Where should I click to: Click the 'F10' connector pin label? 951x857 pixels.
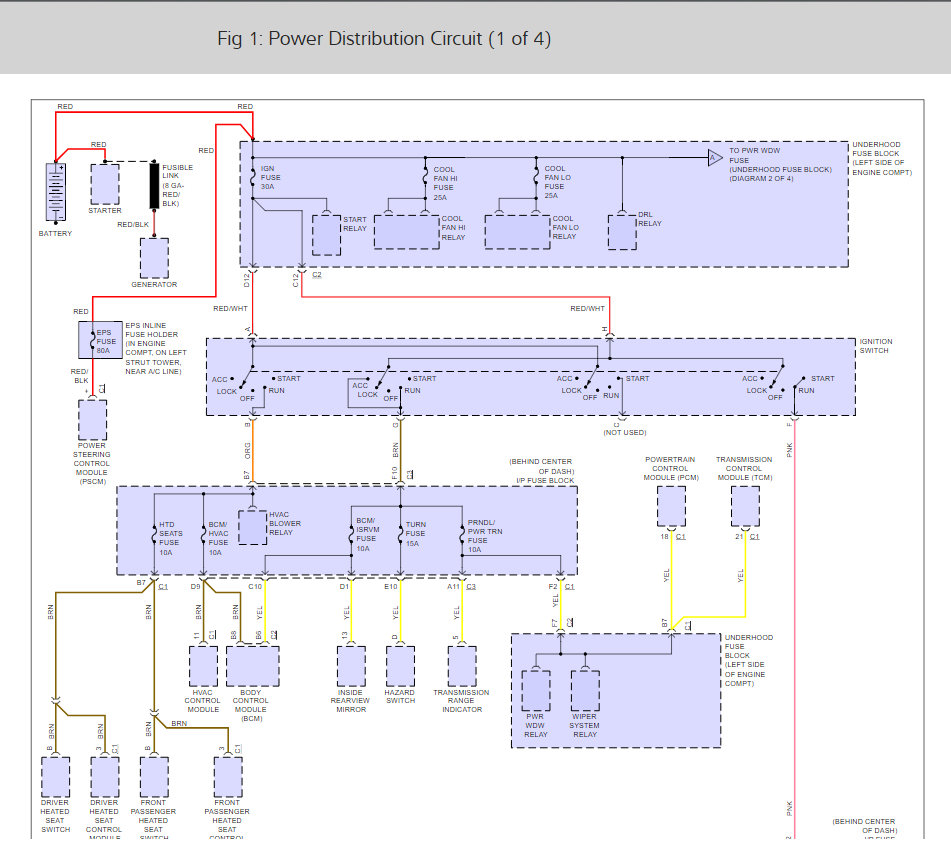[x=394, y=472]
